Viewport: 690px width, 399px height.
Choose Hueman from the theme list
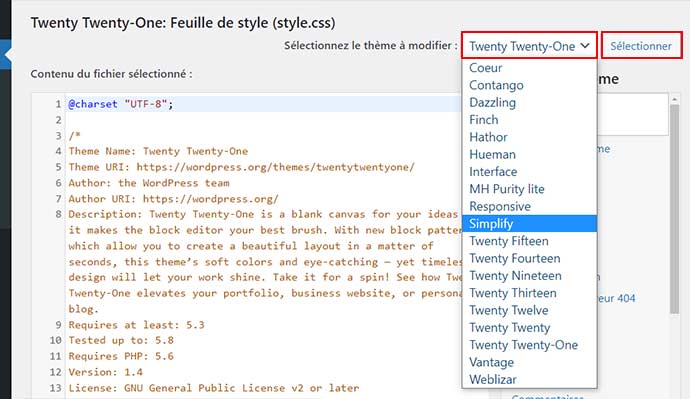529,154
